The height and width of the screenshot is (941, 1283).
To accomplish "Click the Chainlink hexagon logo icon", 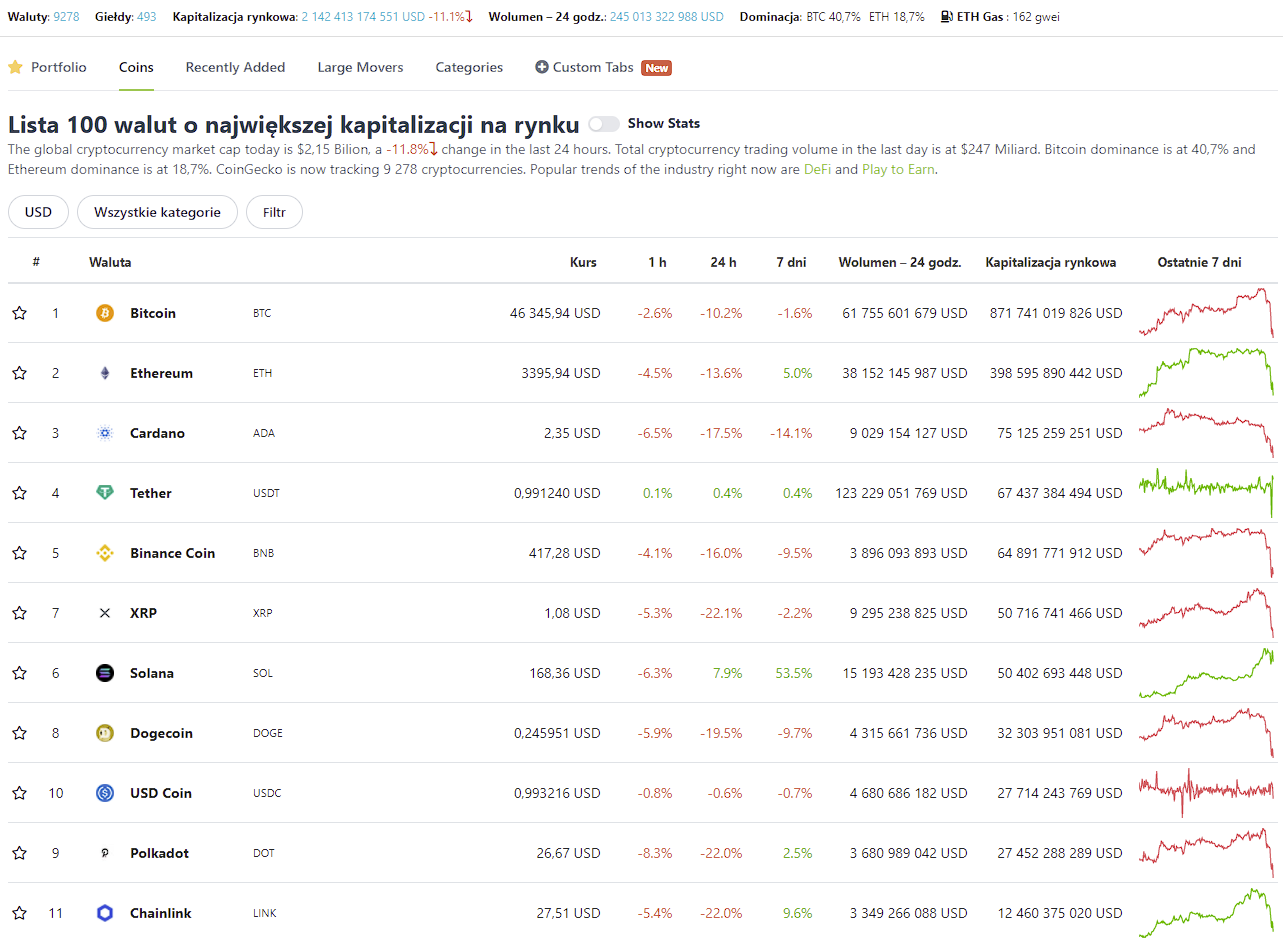I will tap(105, 913).
